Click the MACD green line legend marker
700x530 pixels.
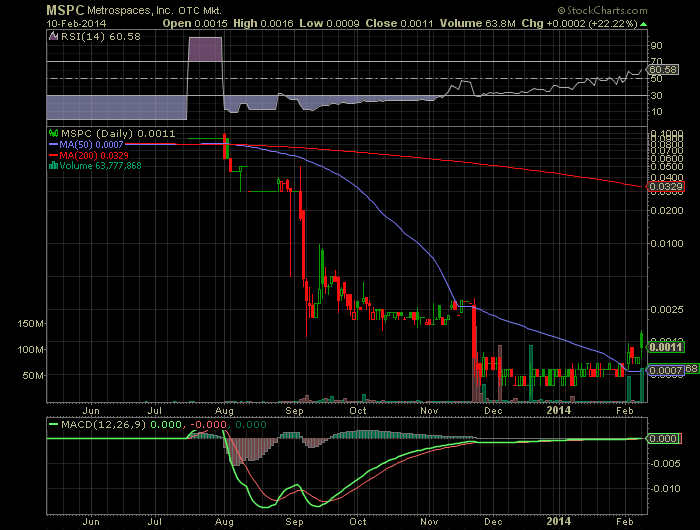point(53,424)
